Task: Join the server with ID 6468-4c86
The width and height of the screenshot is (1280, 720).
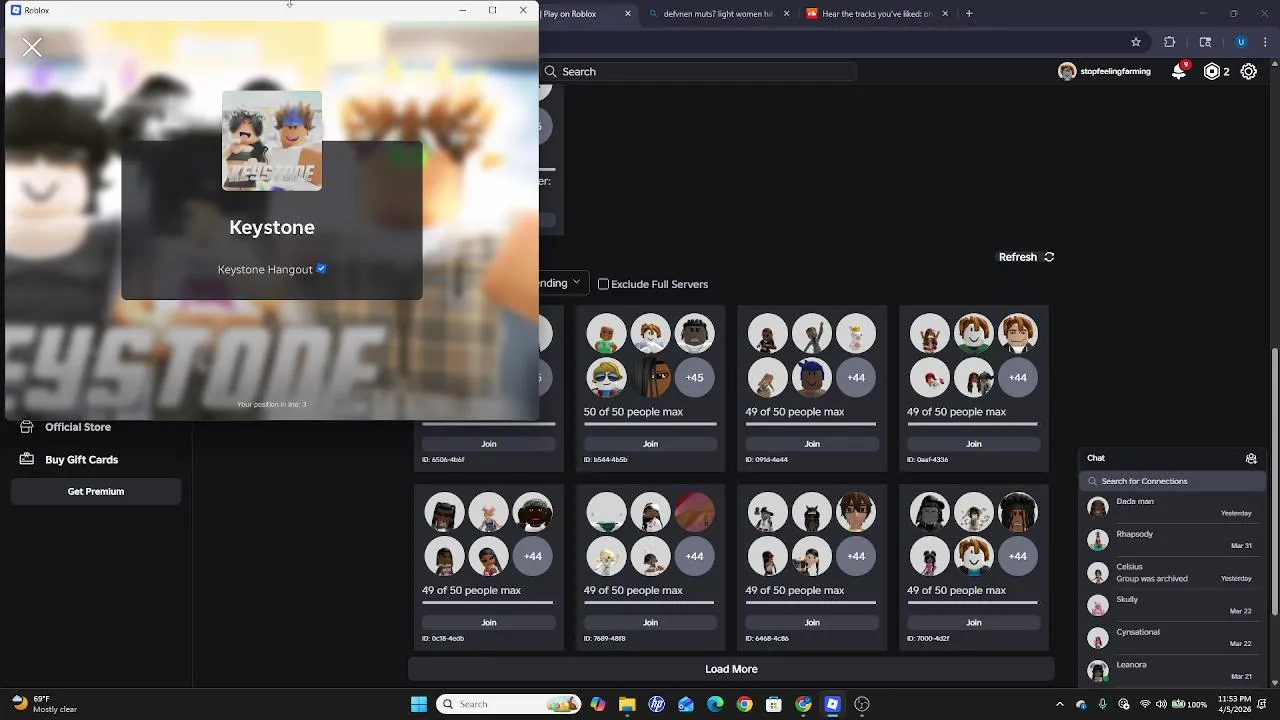Action: click(812, 622)
